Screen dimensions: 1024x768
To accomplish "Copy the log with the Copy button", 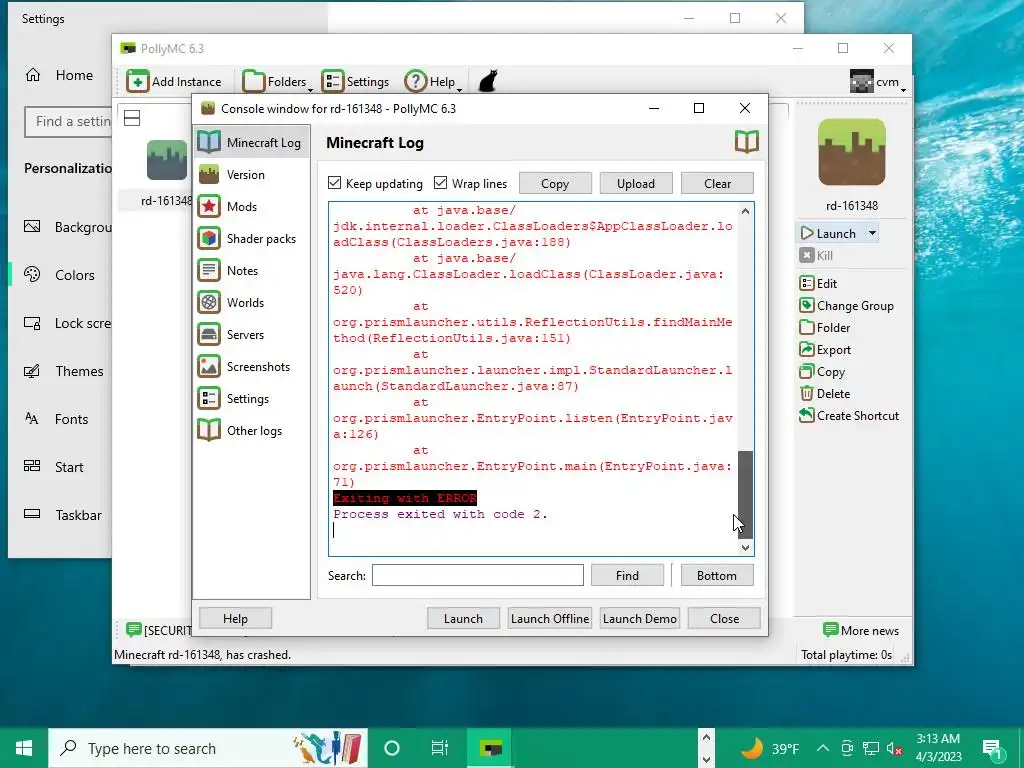I will click(555, 184).
